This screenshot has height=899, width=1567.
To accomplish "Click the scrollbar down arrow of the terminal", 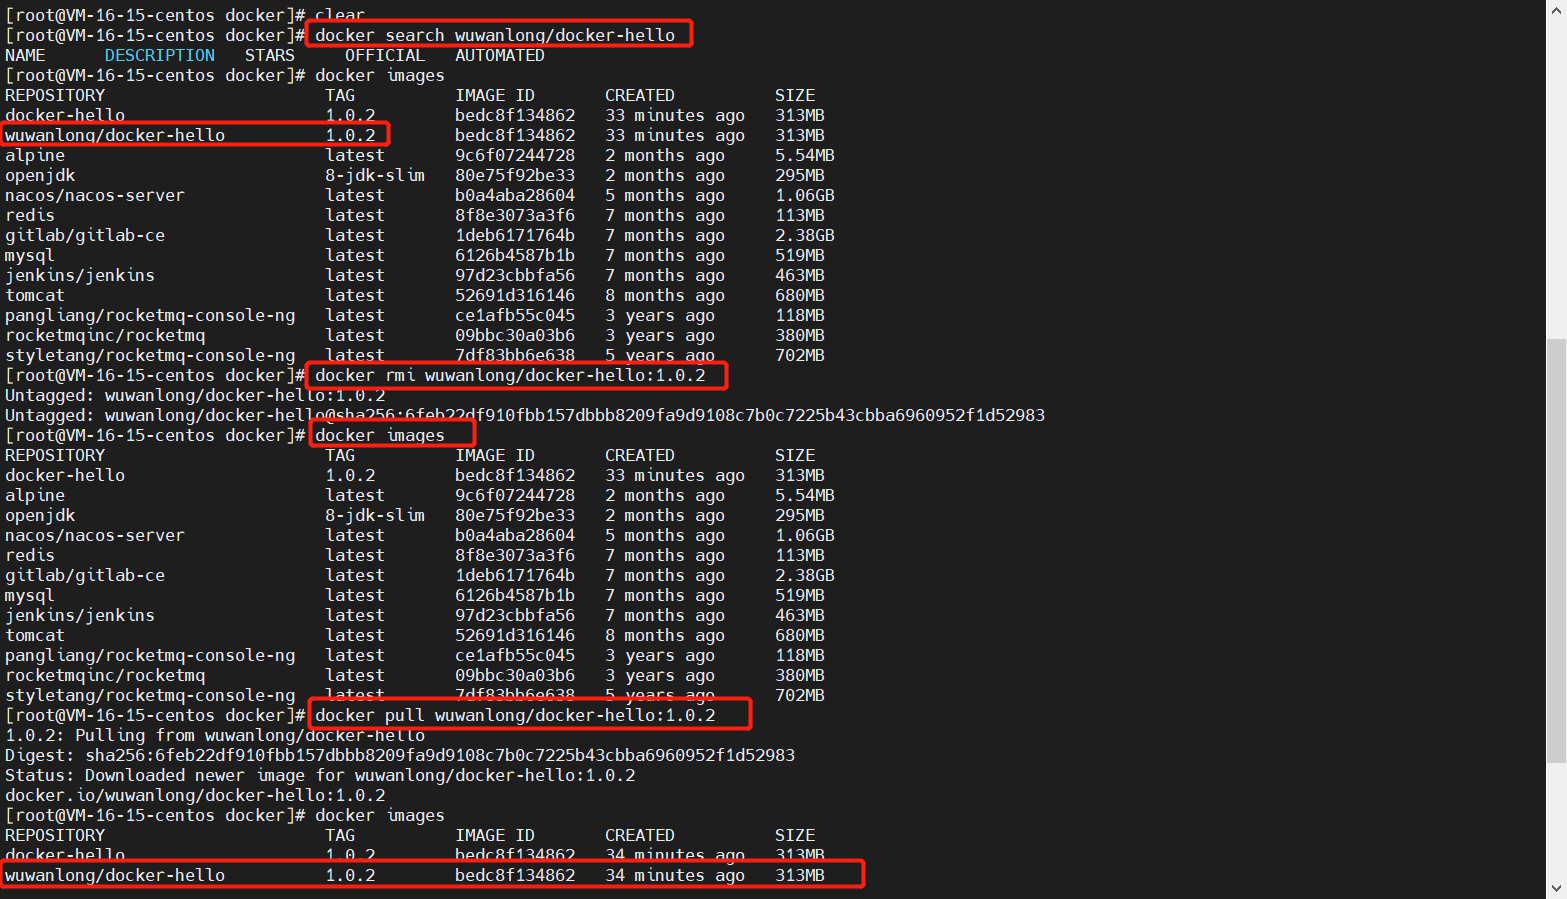I will click(x=1556, y=888).
